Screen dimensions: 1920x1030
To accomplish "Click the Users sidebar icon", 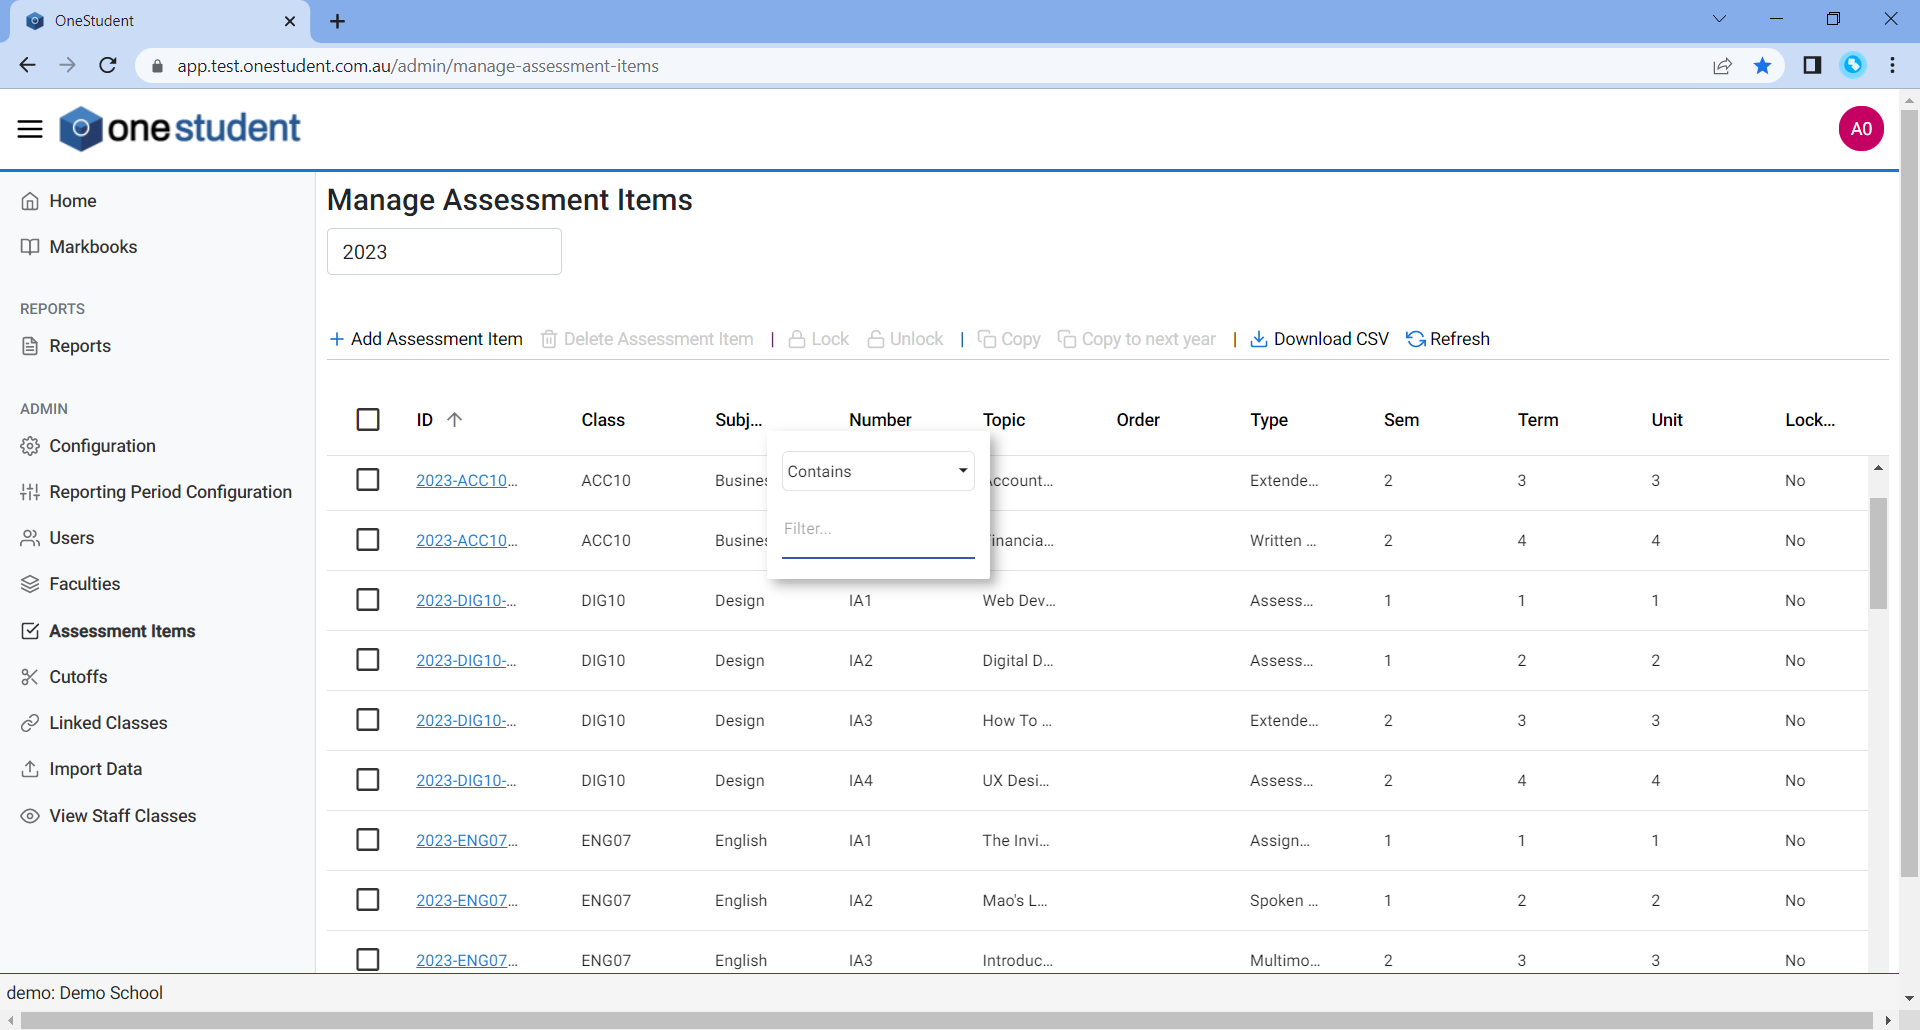I will (x=30, y=538).
